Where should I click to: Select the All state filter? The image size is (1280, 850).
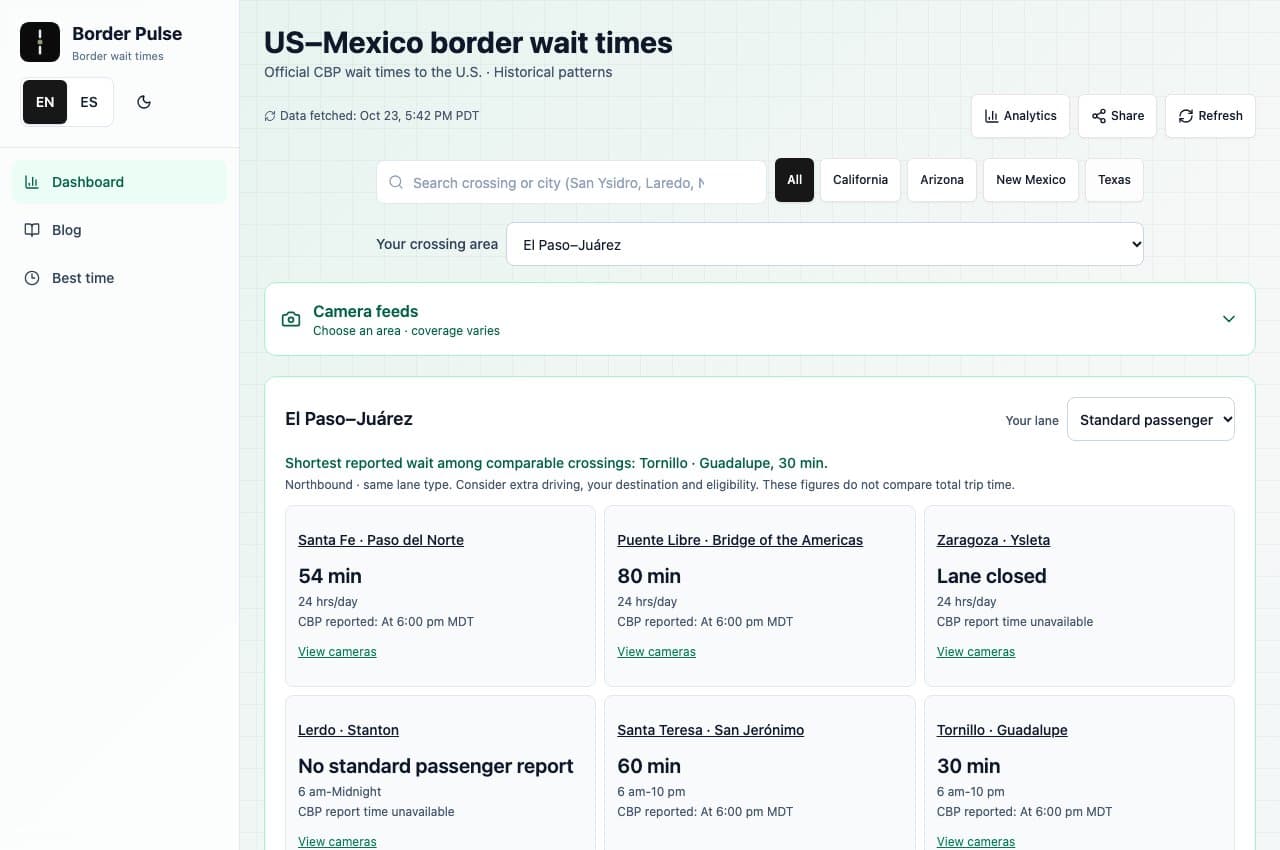794,180
